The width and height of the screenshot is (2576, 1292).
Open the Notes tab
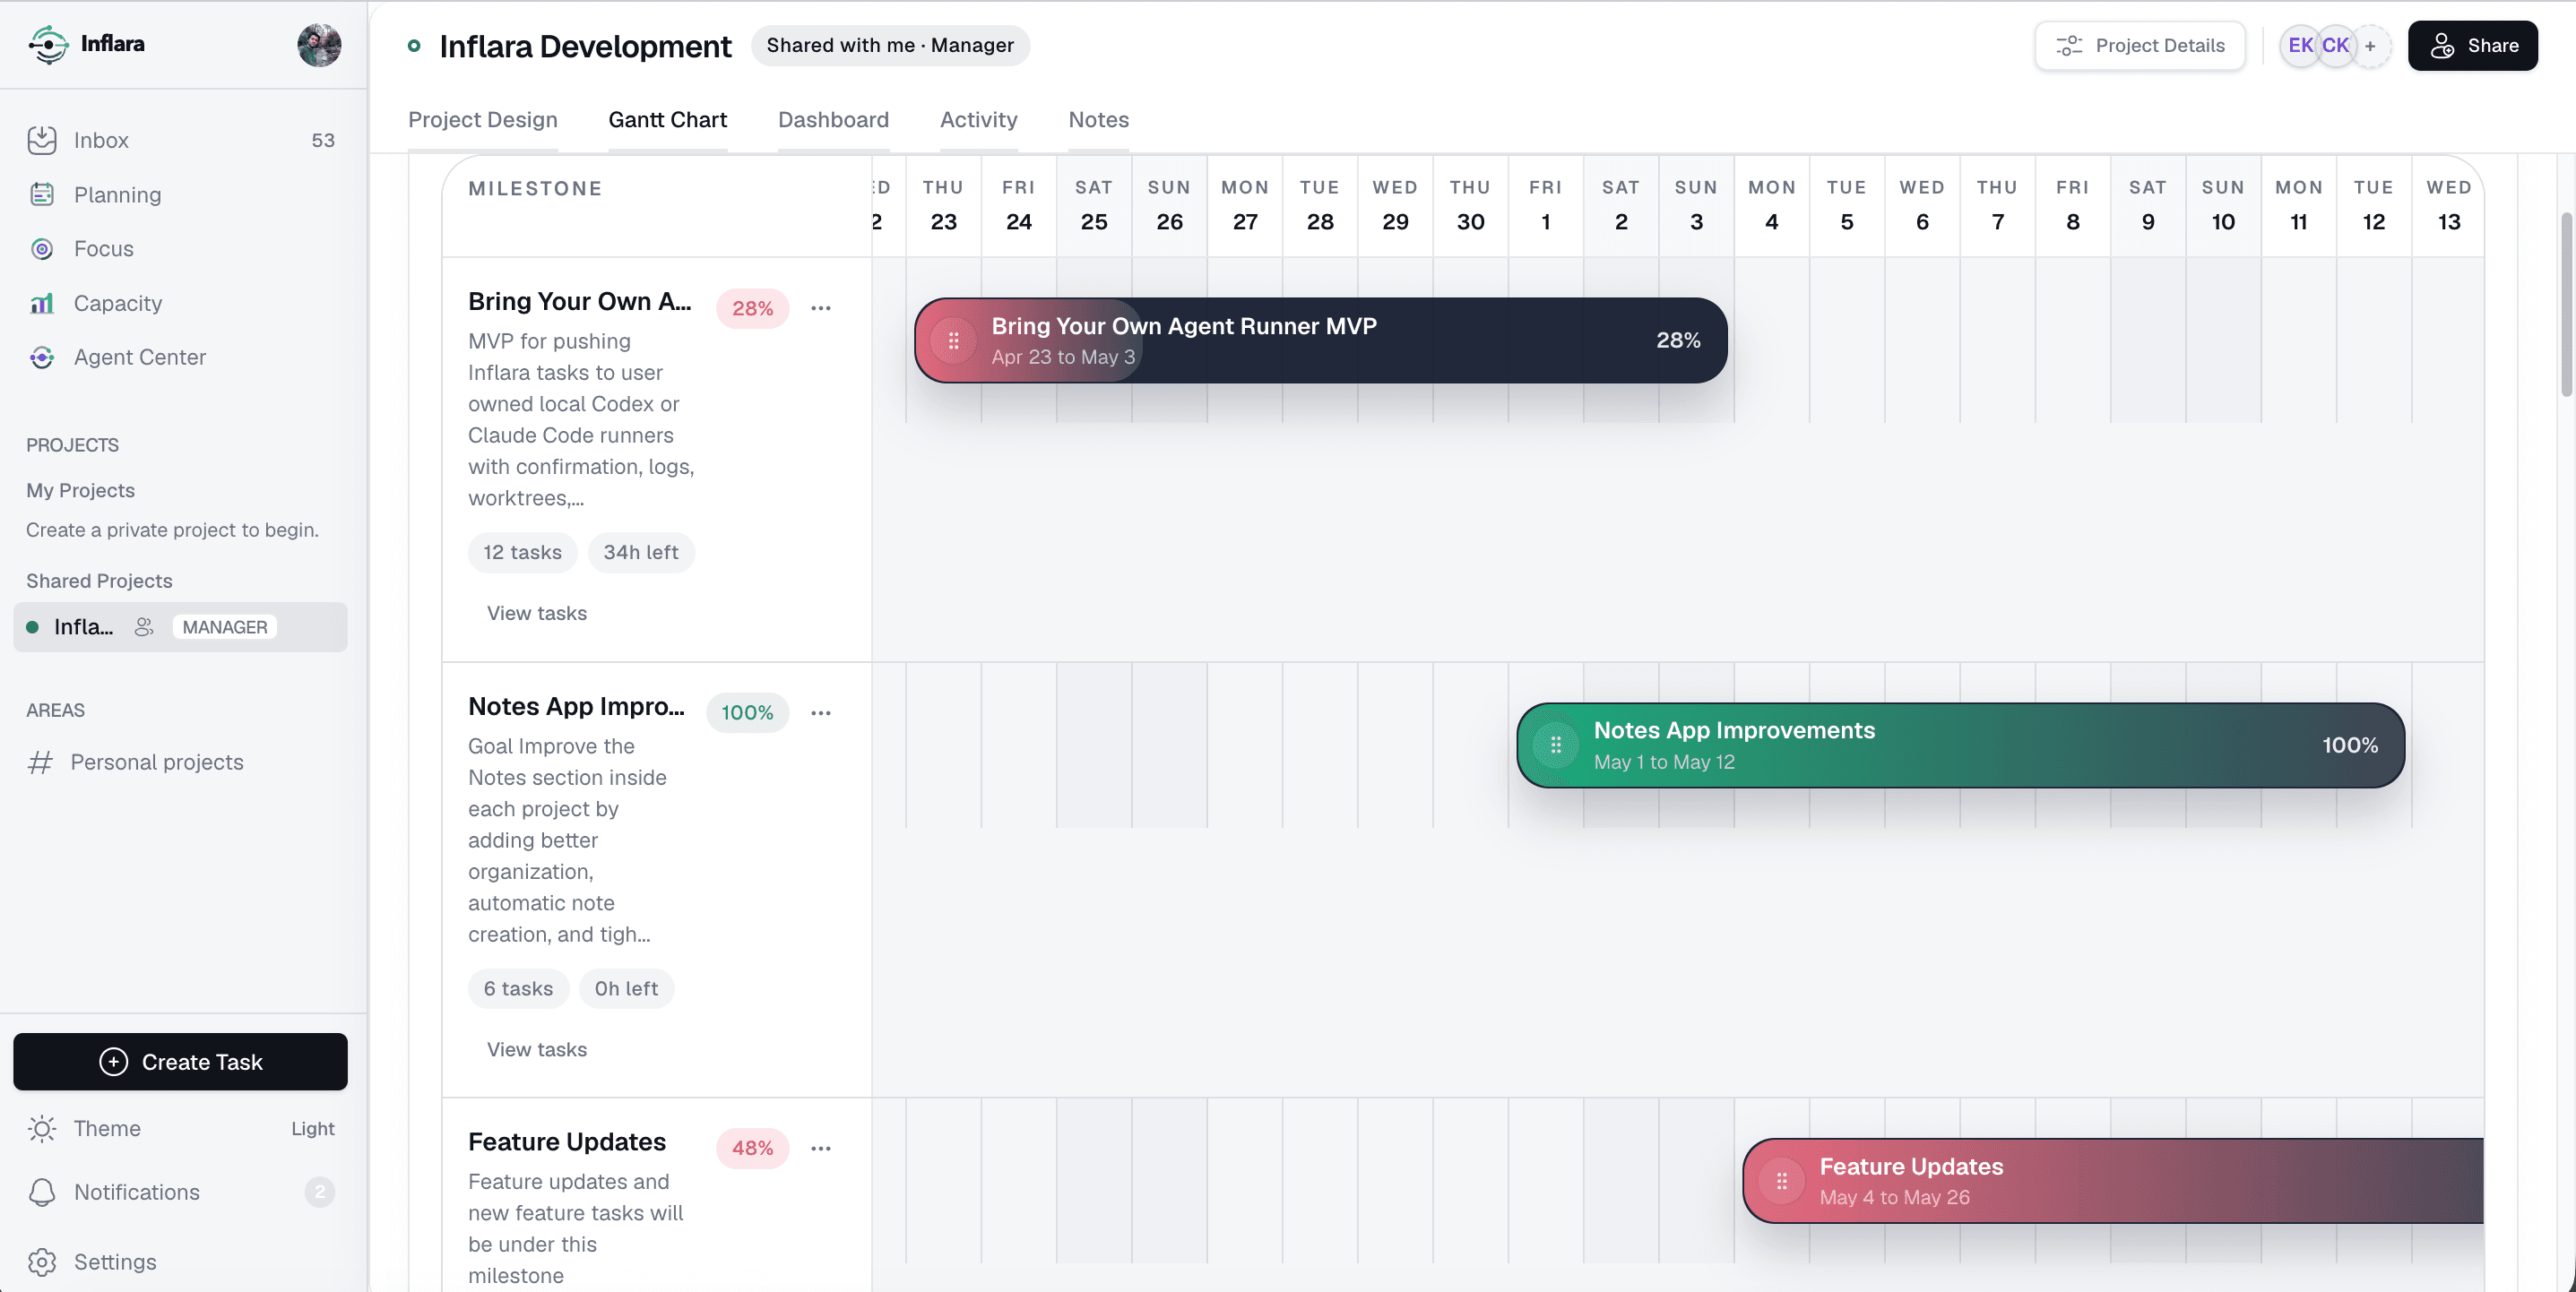tap(1098, 119)
